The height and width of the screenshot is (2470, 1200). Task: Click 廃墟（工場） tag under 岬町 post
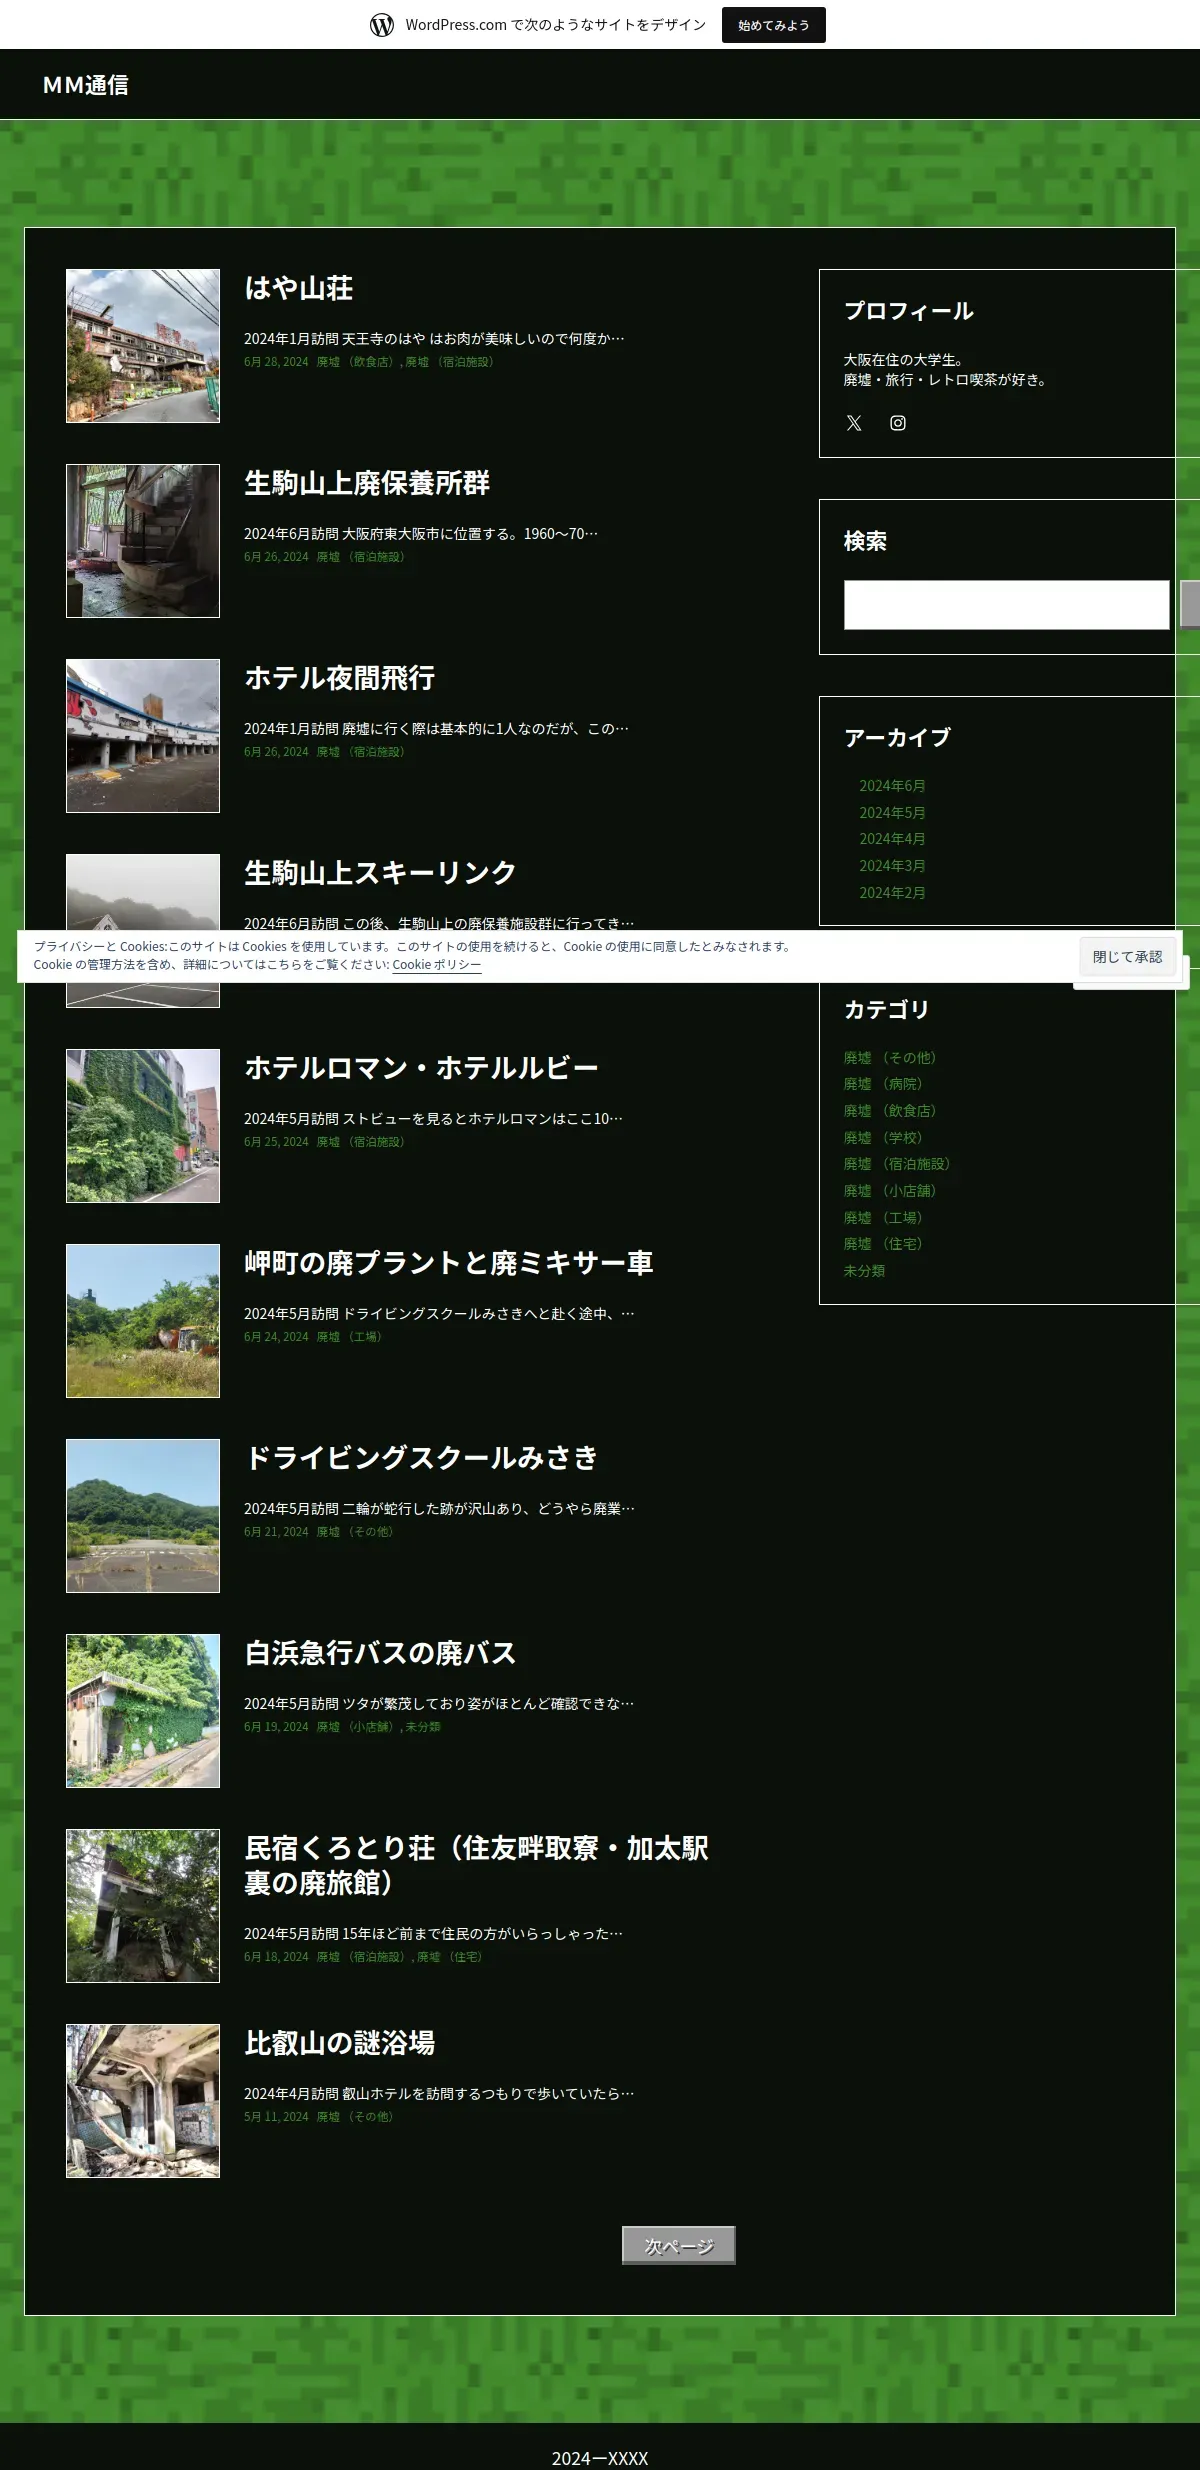pos(351,1337)
